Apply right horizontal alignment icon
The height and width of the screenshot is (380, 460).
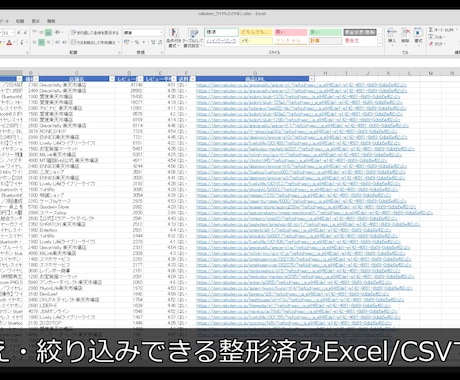pyautogui.click(x=48, y=42)
